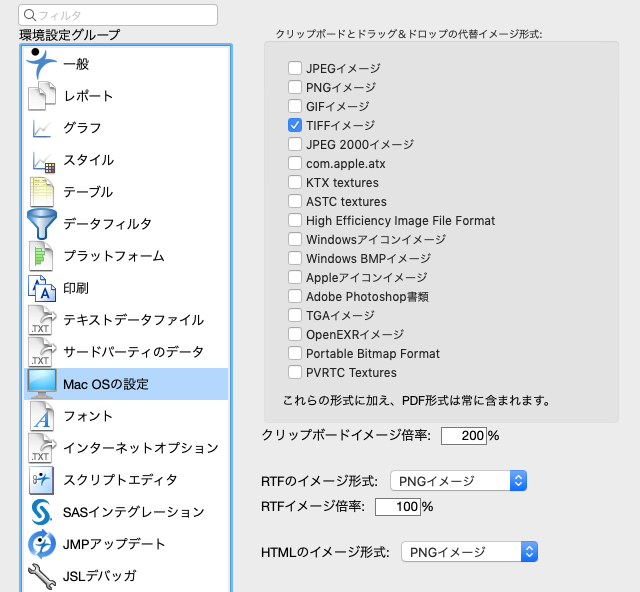Toggle JPEG 2000イメージ checkbox
This screenshot has height=592, width=640.
(295, 144)
